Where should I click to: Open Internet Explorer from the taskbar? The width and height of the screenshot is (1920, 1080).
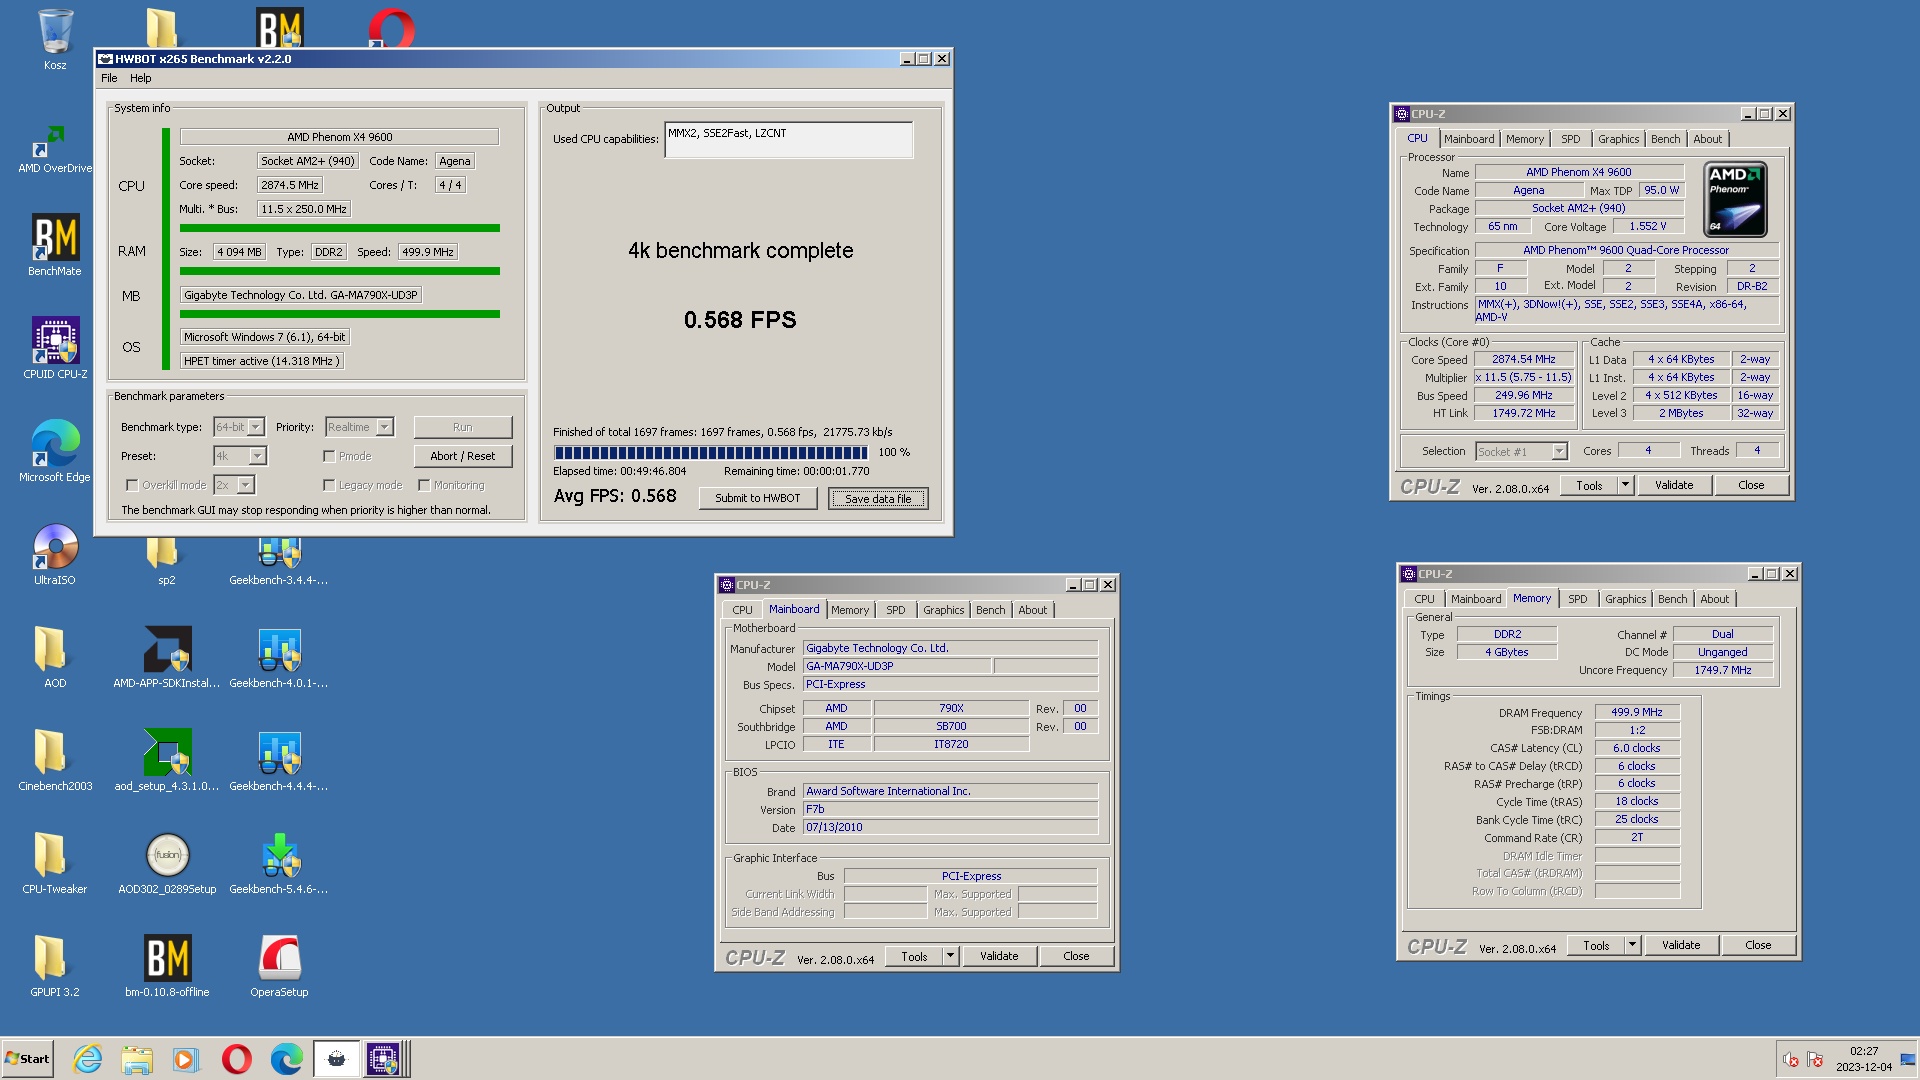[88, 1059]
